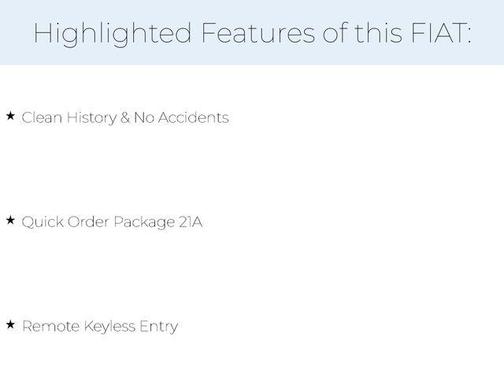Click the word Quick in second bullet
This screenshot has height=378, width=504.
pyautogui.click(x=43, y=222)
